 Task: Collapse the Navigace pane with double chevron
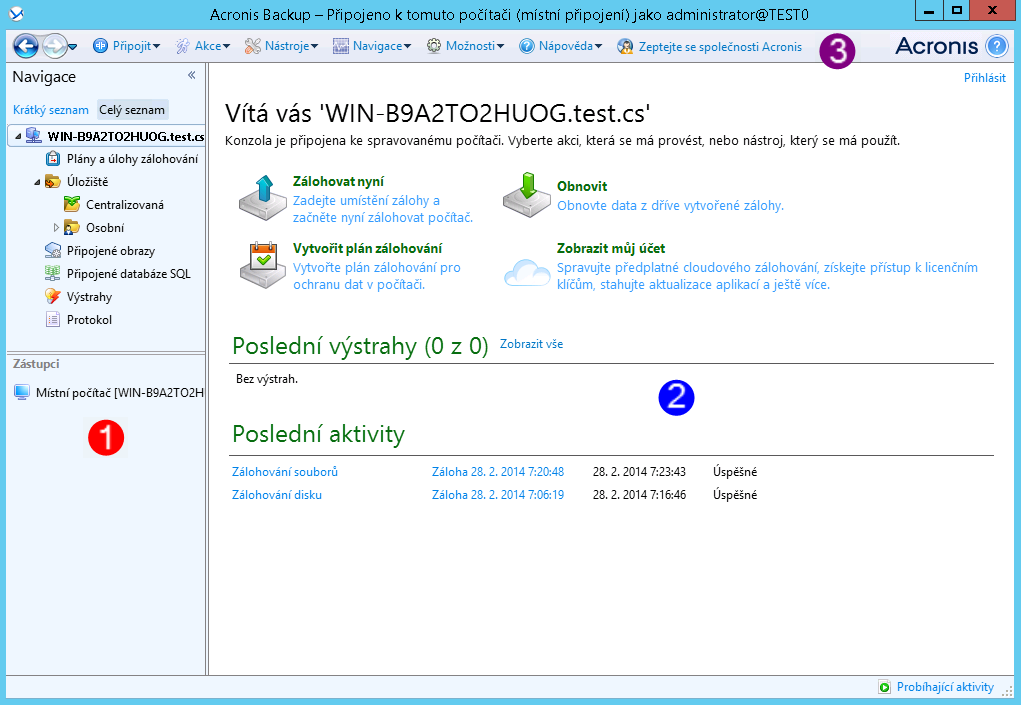coord(191,75)
